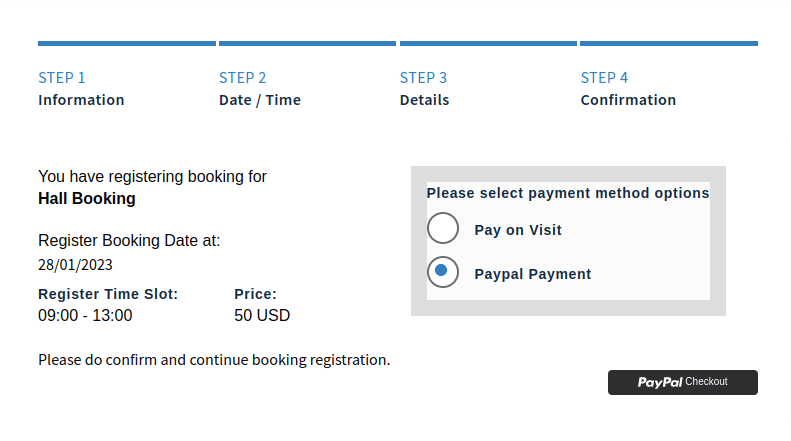Go to Step 1 Information tab
Viewport: 791px width, 441px height.
[x=81, y=88]
